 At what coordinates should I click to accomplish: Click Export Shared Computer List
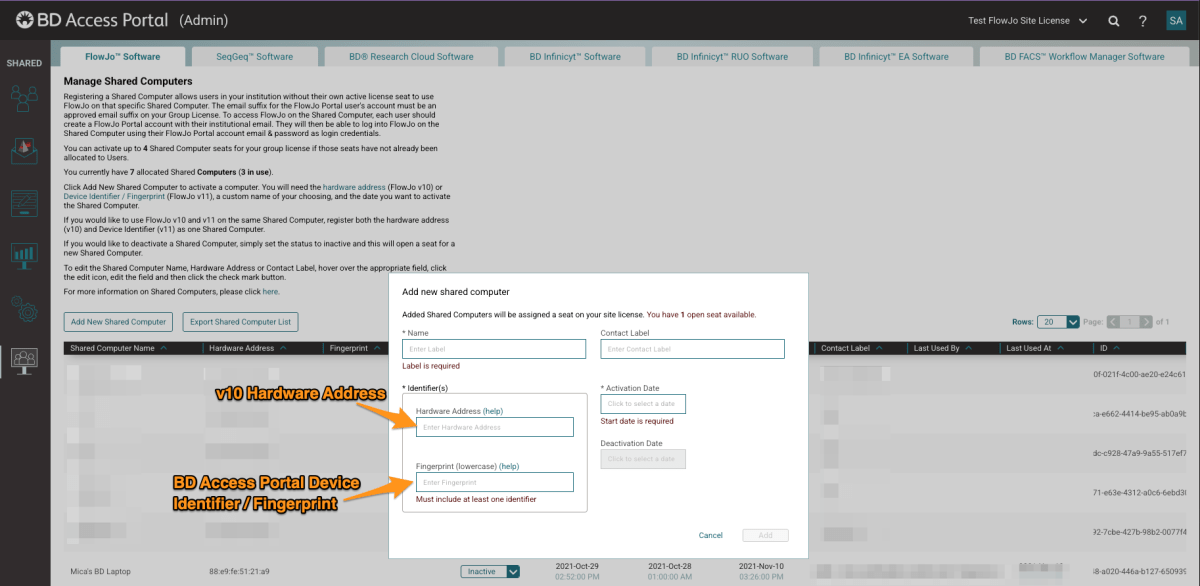pos(240,321)
